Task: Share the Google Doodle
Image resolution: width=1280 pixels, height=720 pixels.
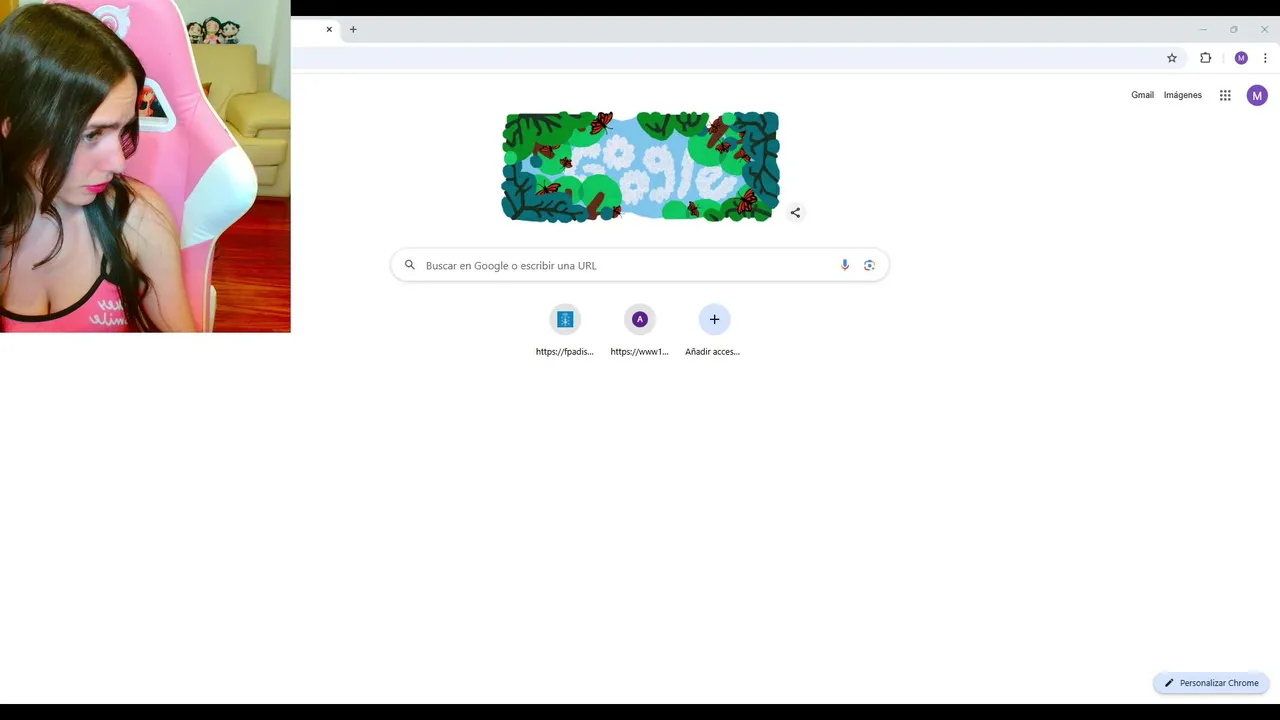Action: (795, 212)
